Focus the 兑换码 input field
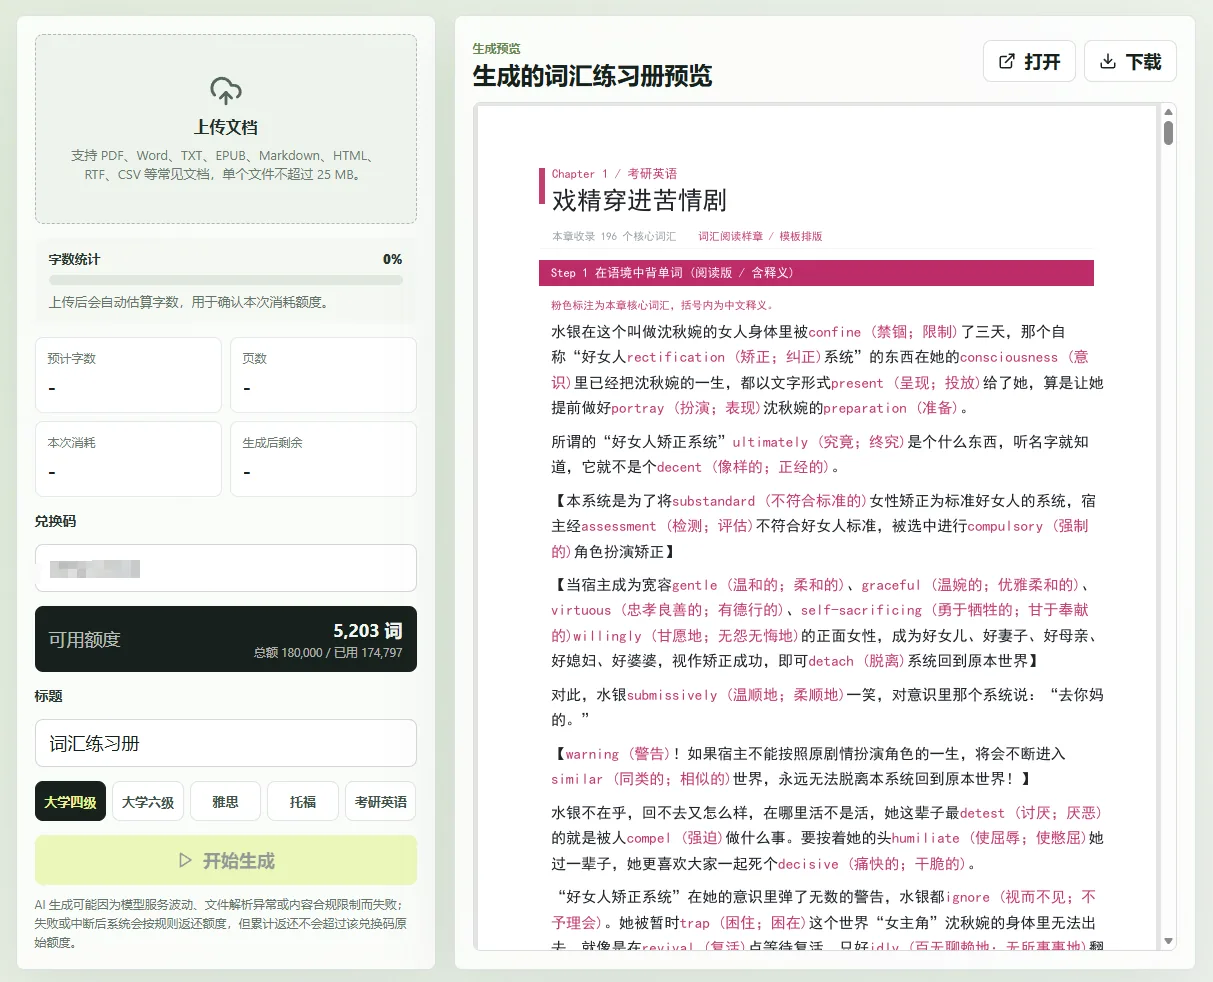1213x982 pixels. (226, 568)
